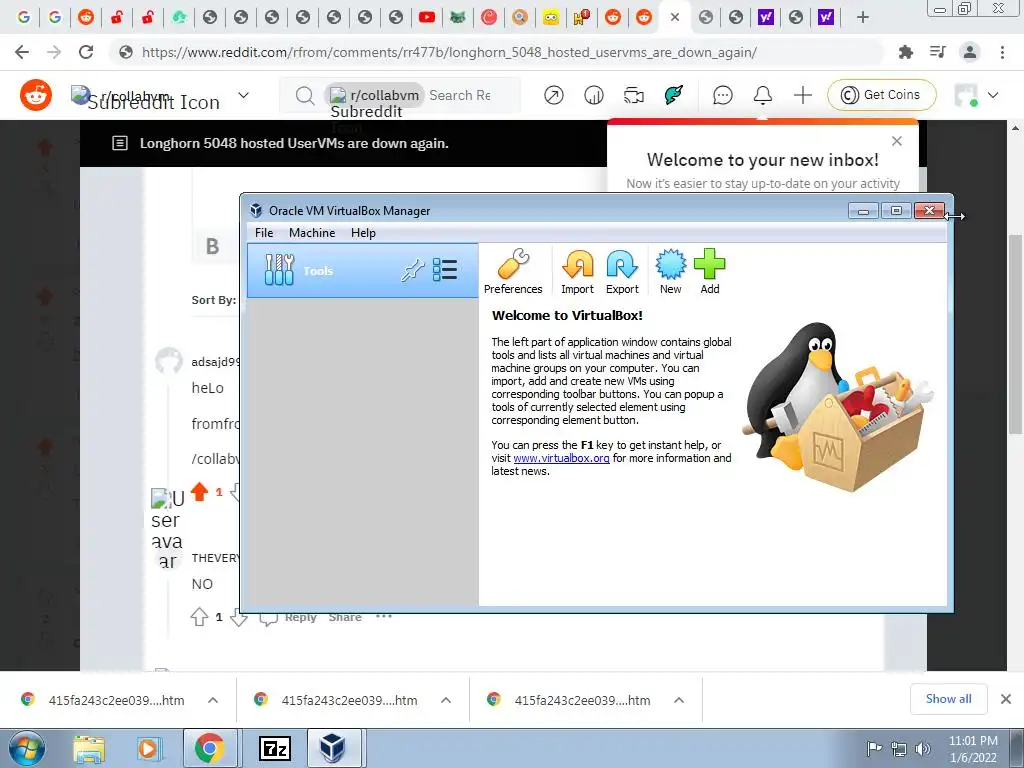
Task: Click Show all downloads
Action: coord(948,699)
